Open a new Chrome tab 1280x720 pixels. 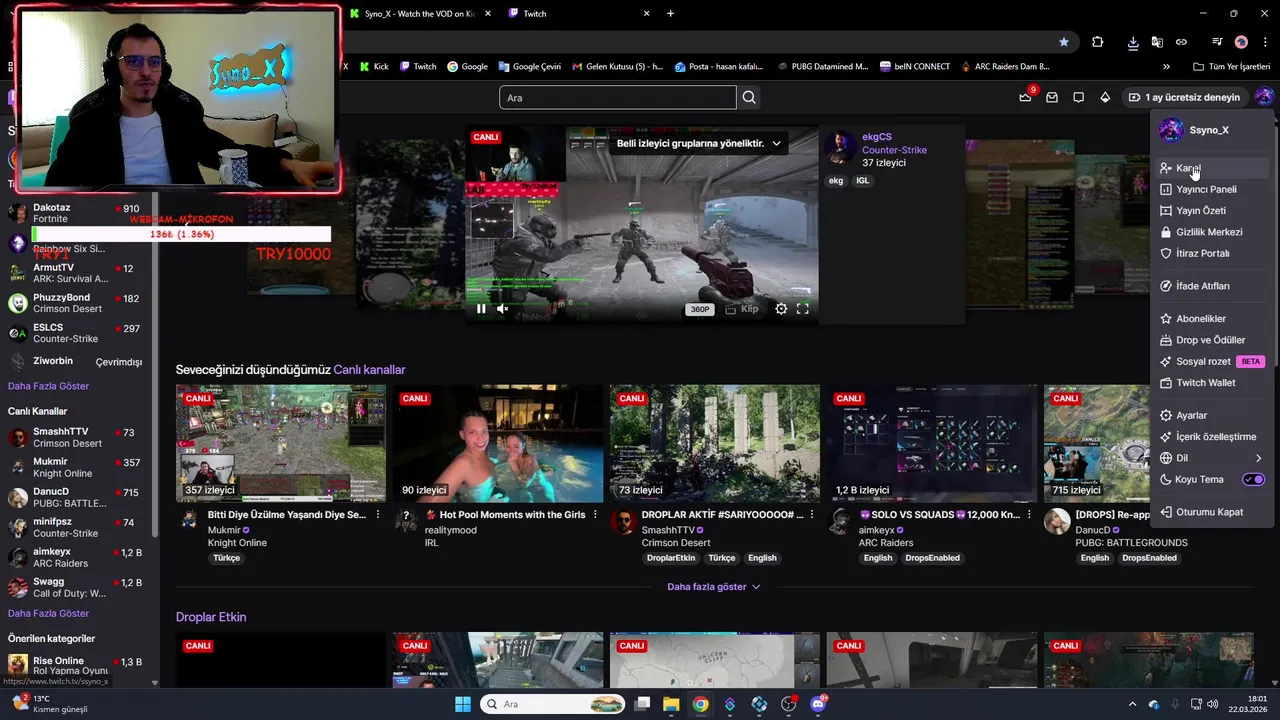tap(670, 14)
